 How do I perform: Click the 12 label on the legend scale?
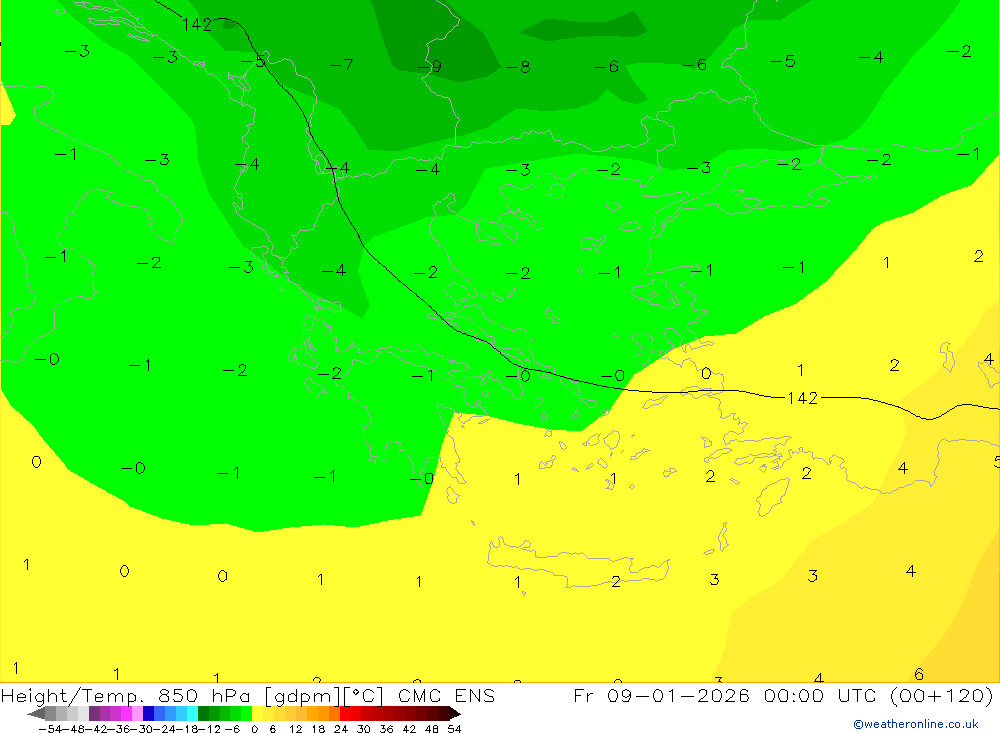point(295,729)
